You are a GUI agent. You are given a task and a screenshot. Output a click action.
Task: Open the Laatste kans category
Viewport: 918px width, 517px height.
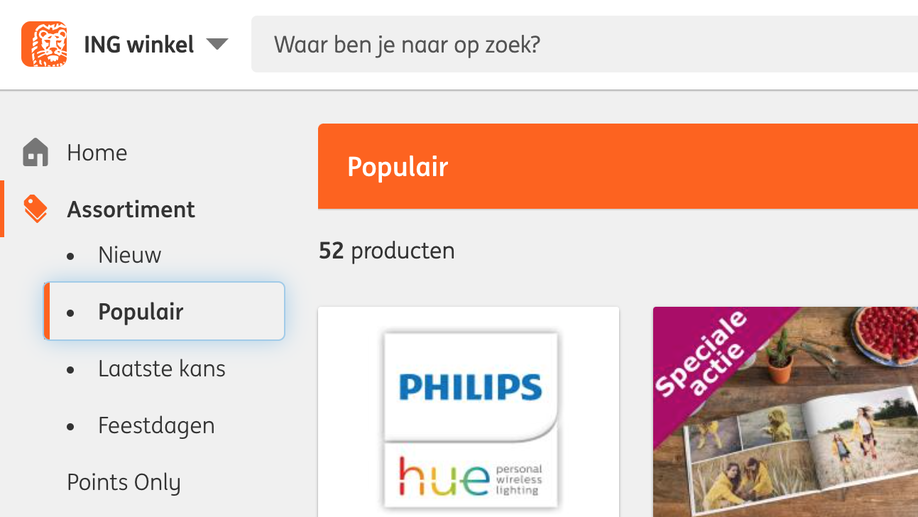(162, 369)
